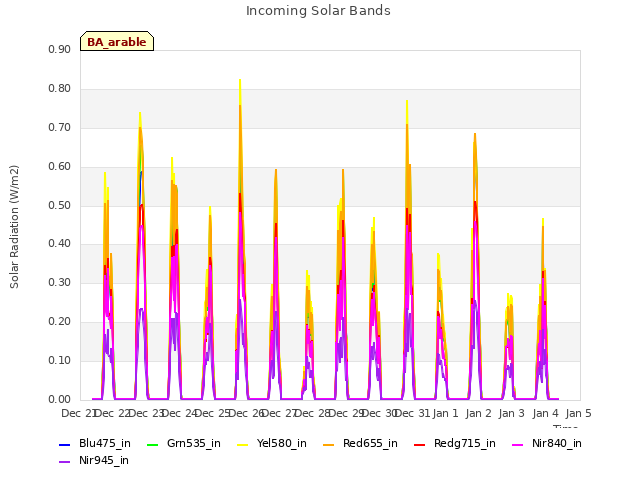The image size is (640, 480).
Task: Toggle the Blu475_in legend entry
Action: (x=95, y=443)
